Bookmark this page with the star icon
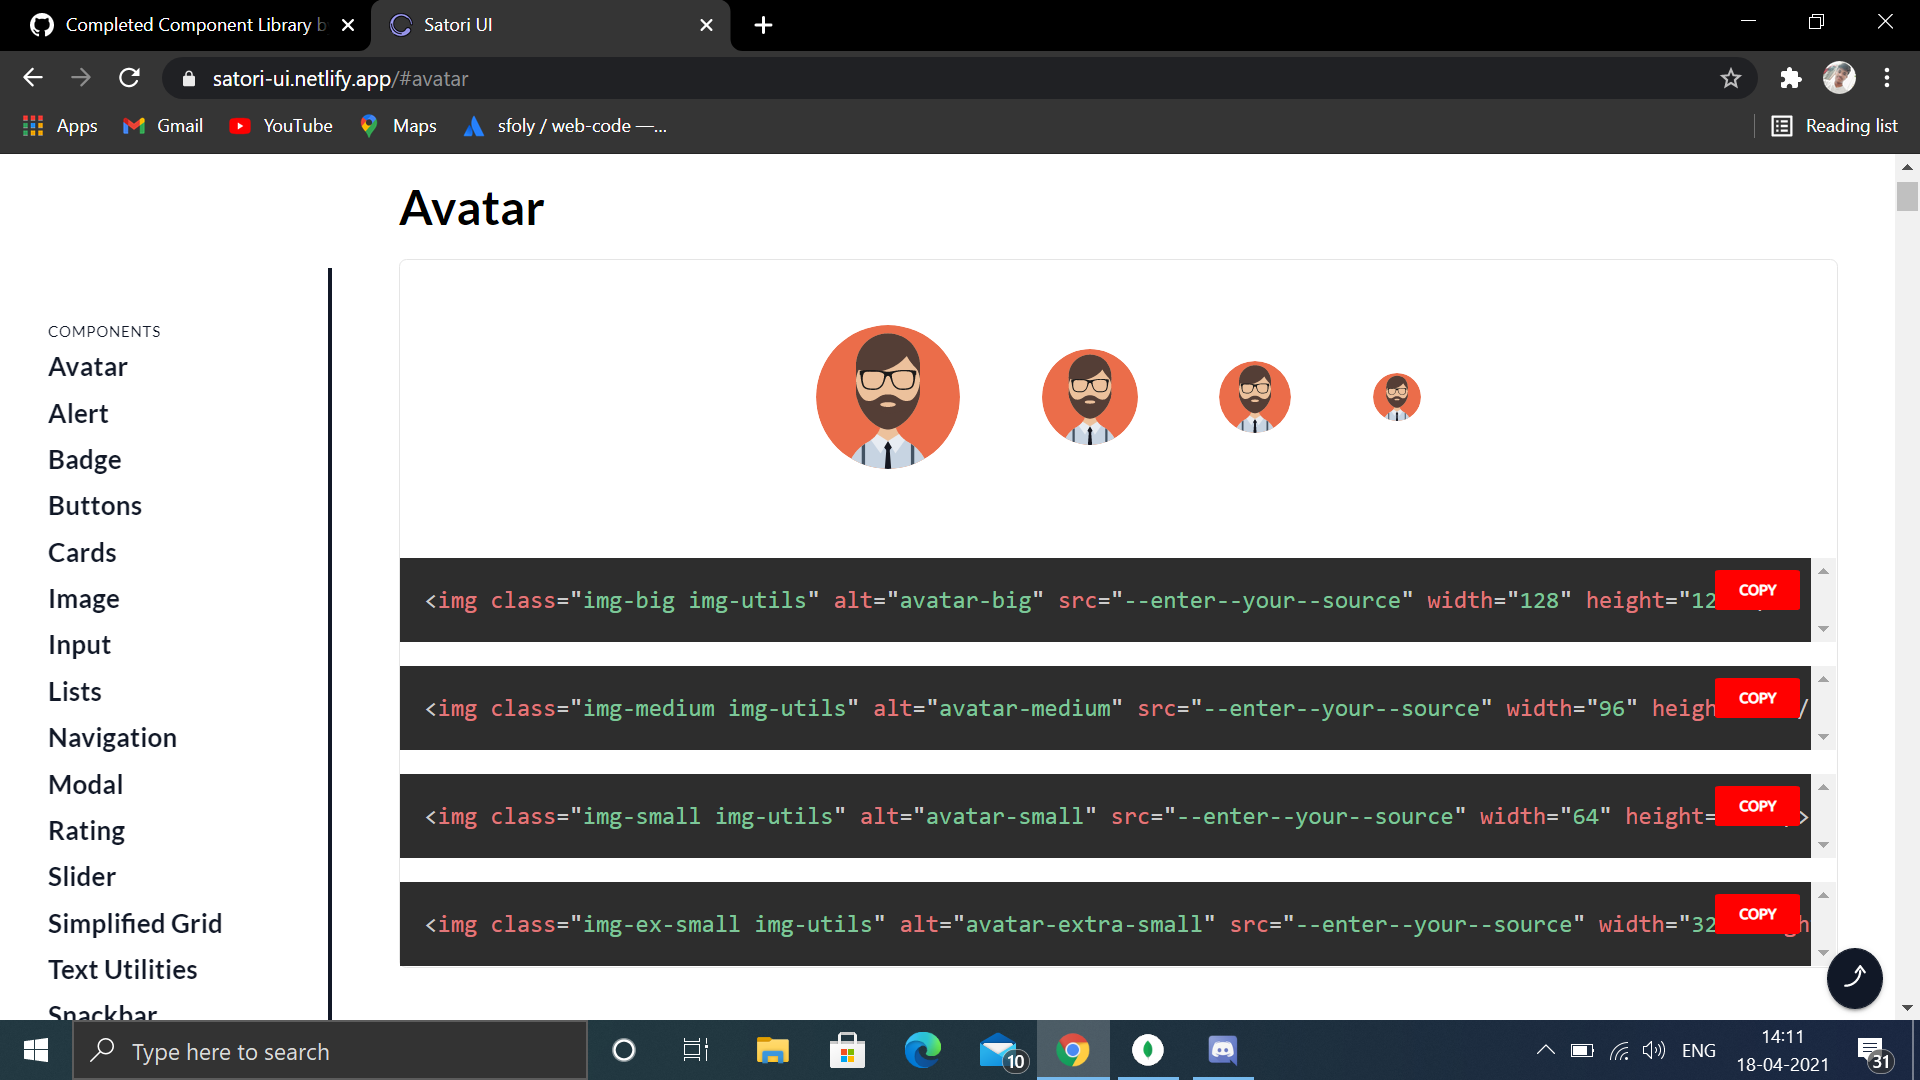 1731,78
